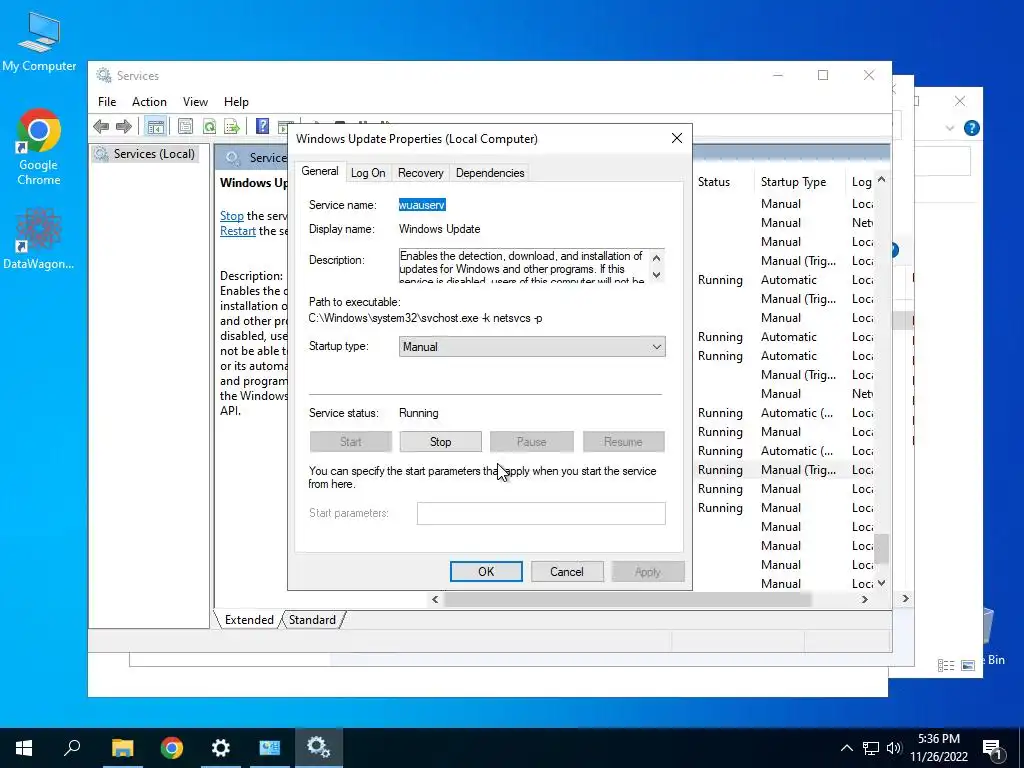Open the Windows Start menu
This screenshot has width=1024, height=768.
24,748
